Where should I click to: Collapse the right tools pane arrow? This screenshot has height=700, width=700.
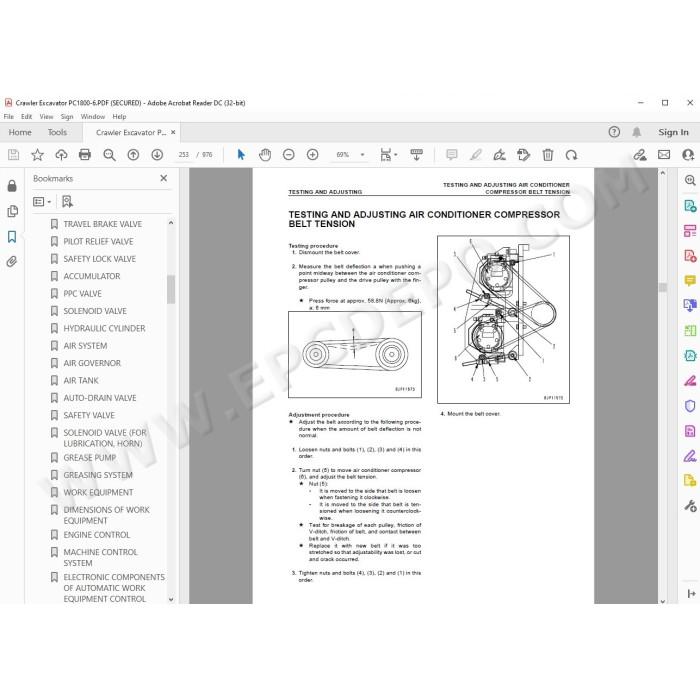pyautogui.click(x=691, y=593)
